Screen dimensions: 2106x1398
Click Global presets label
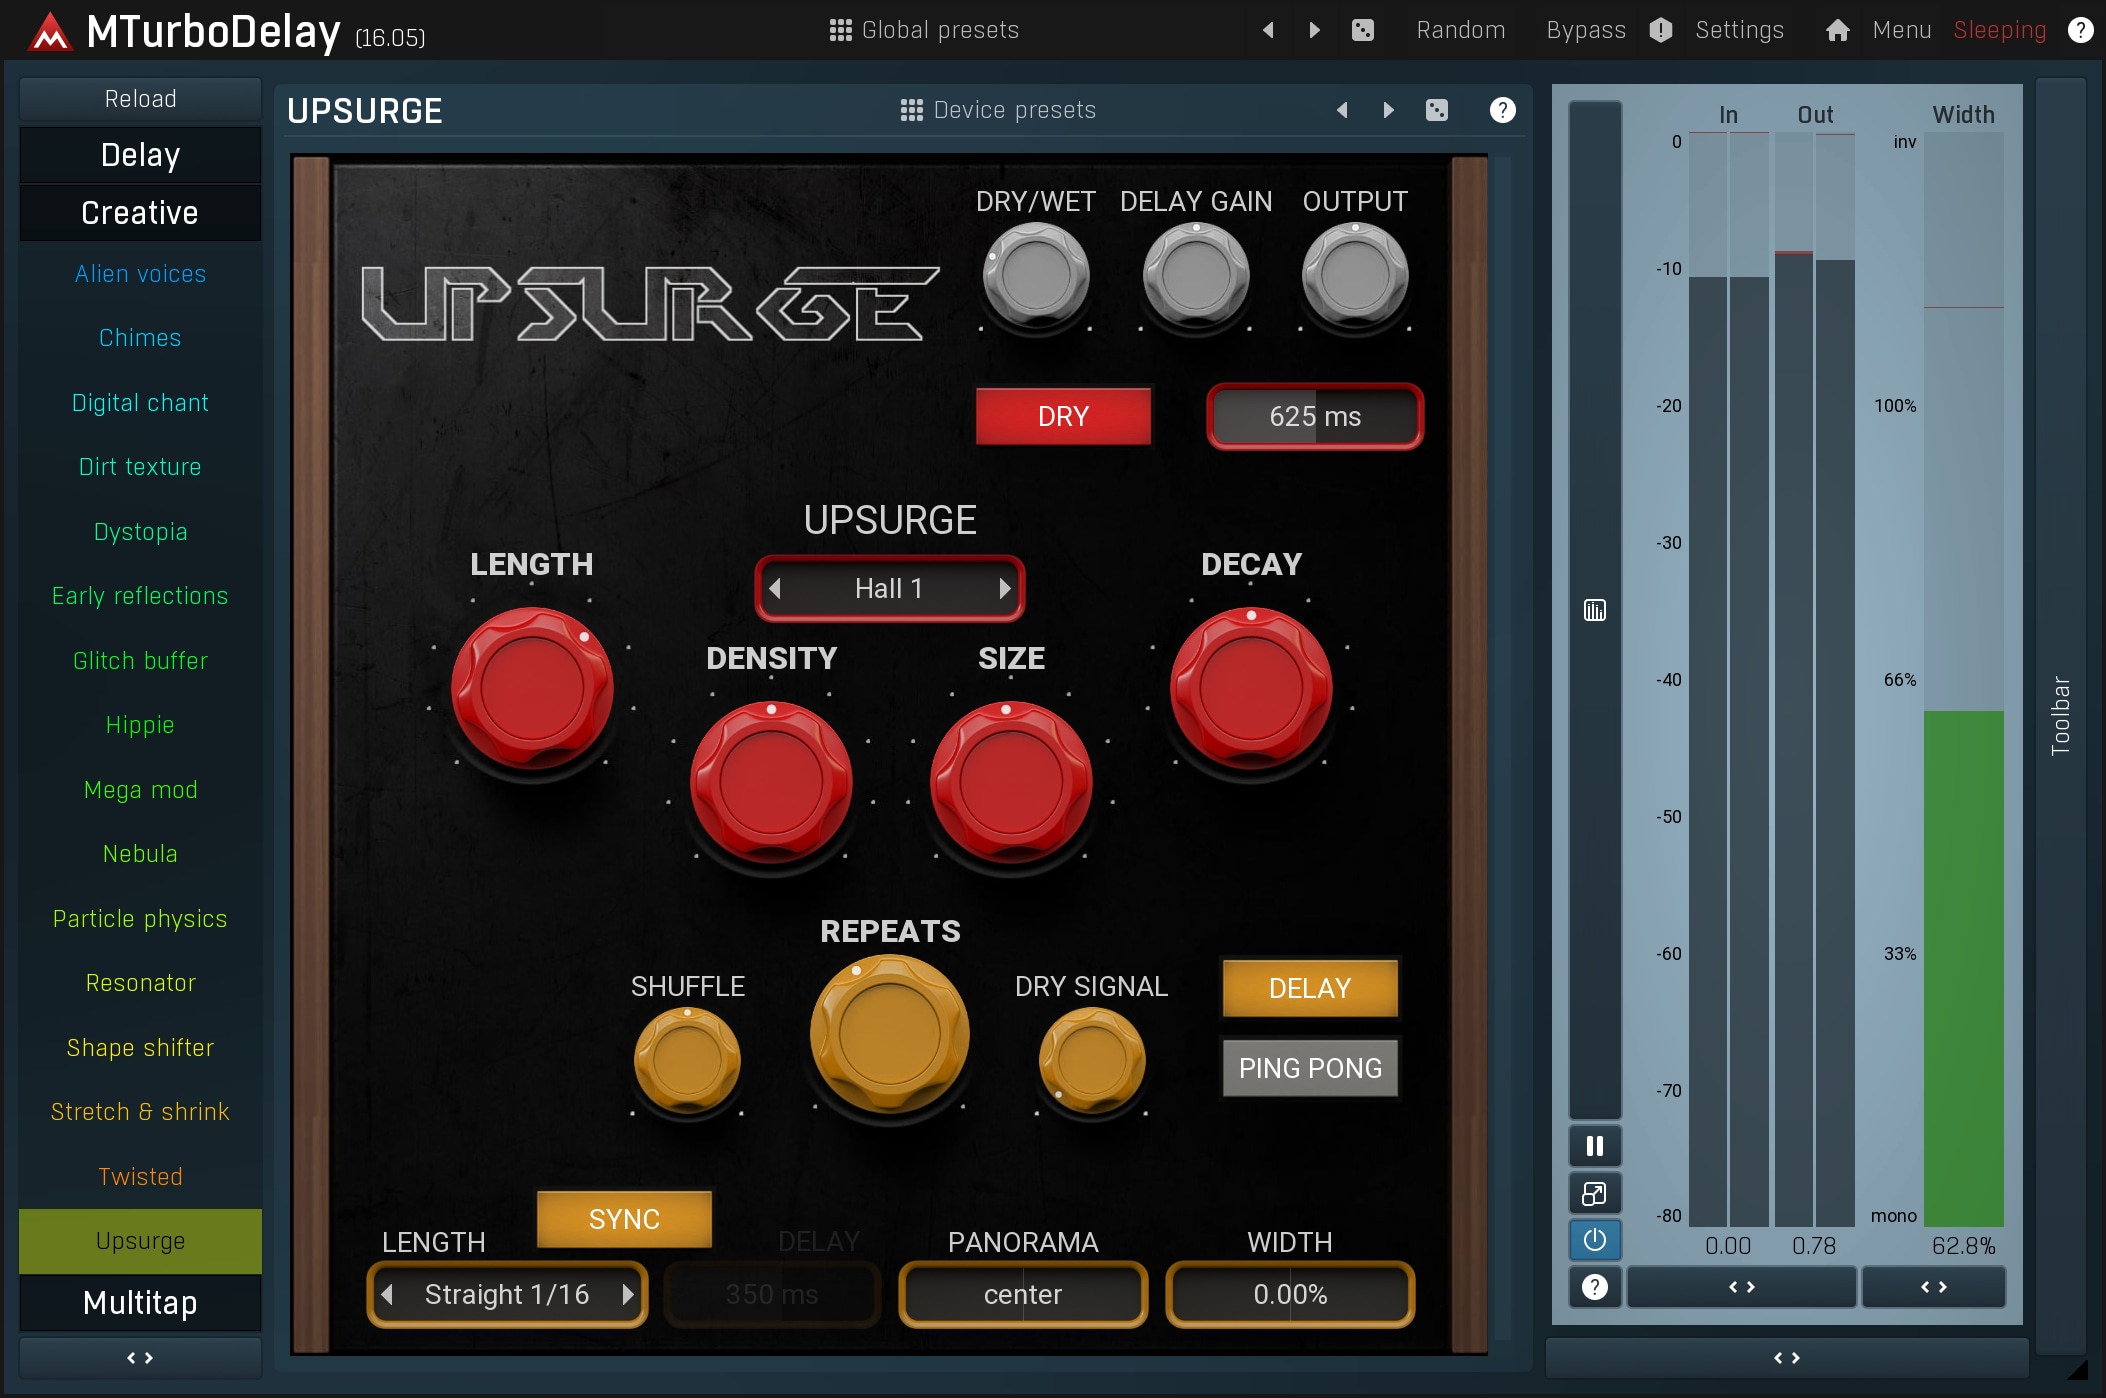pos(940,30)
